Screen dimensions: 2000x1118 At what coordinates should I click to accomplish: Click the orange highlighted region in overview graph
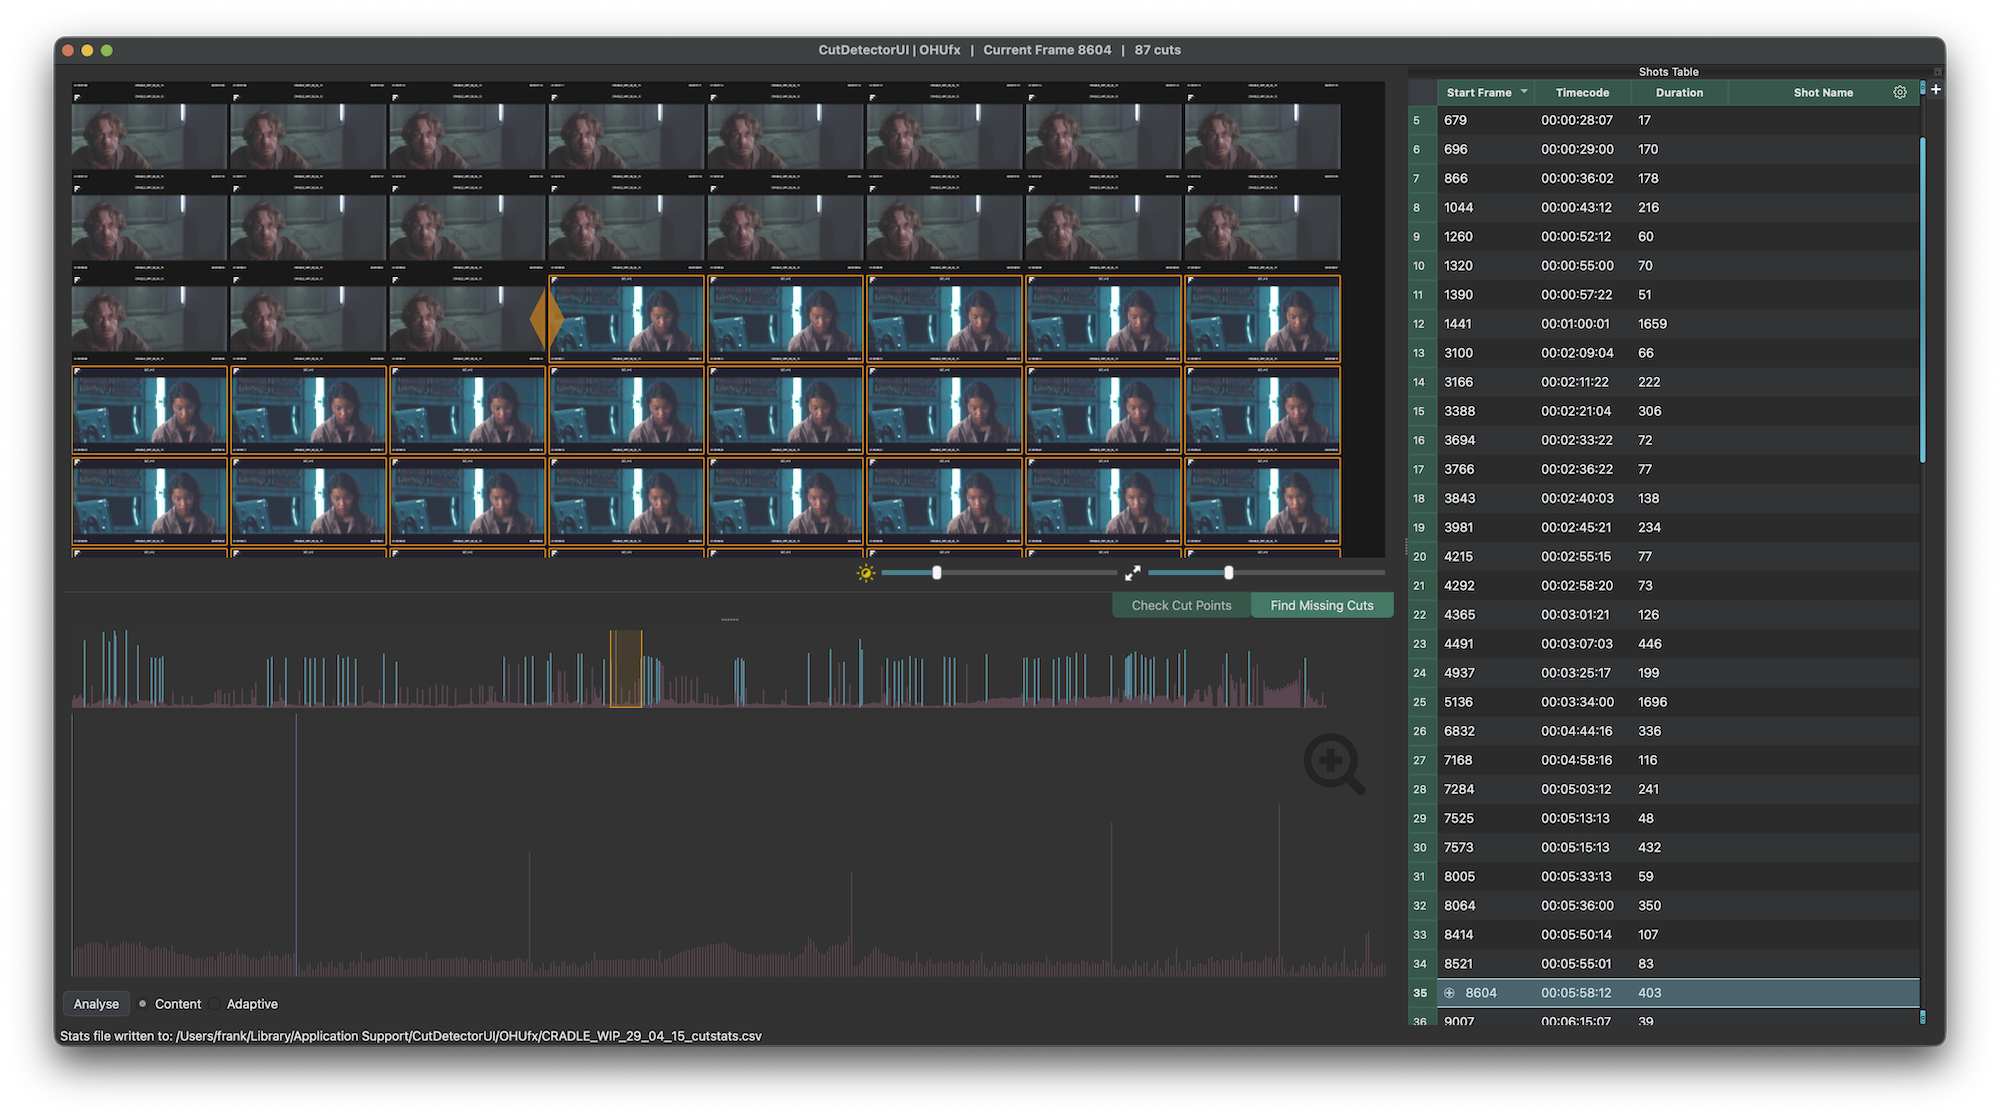click(626, 668)
